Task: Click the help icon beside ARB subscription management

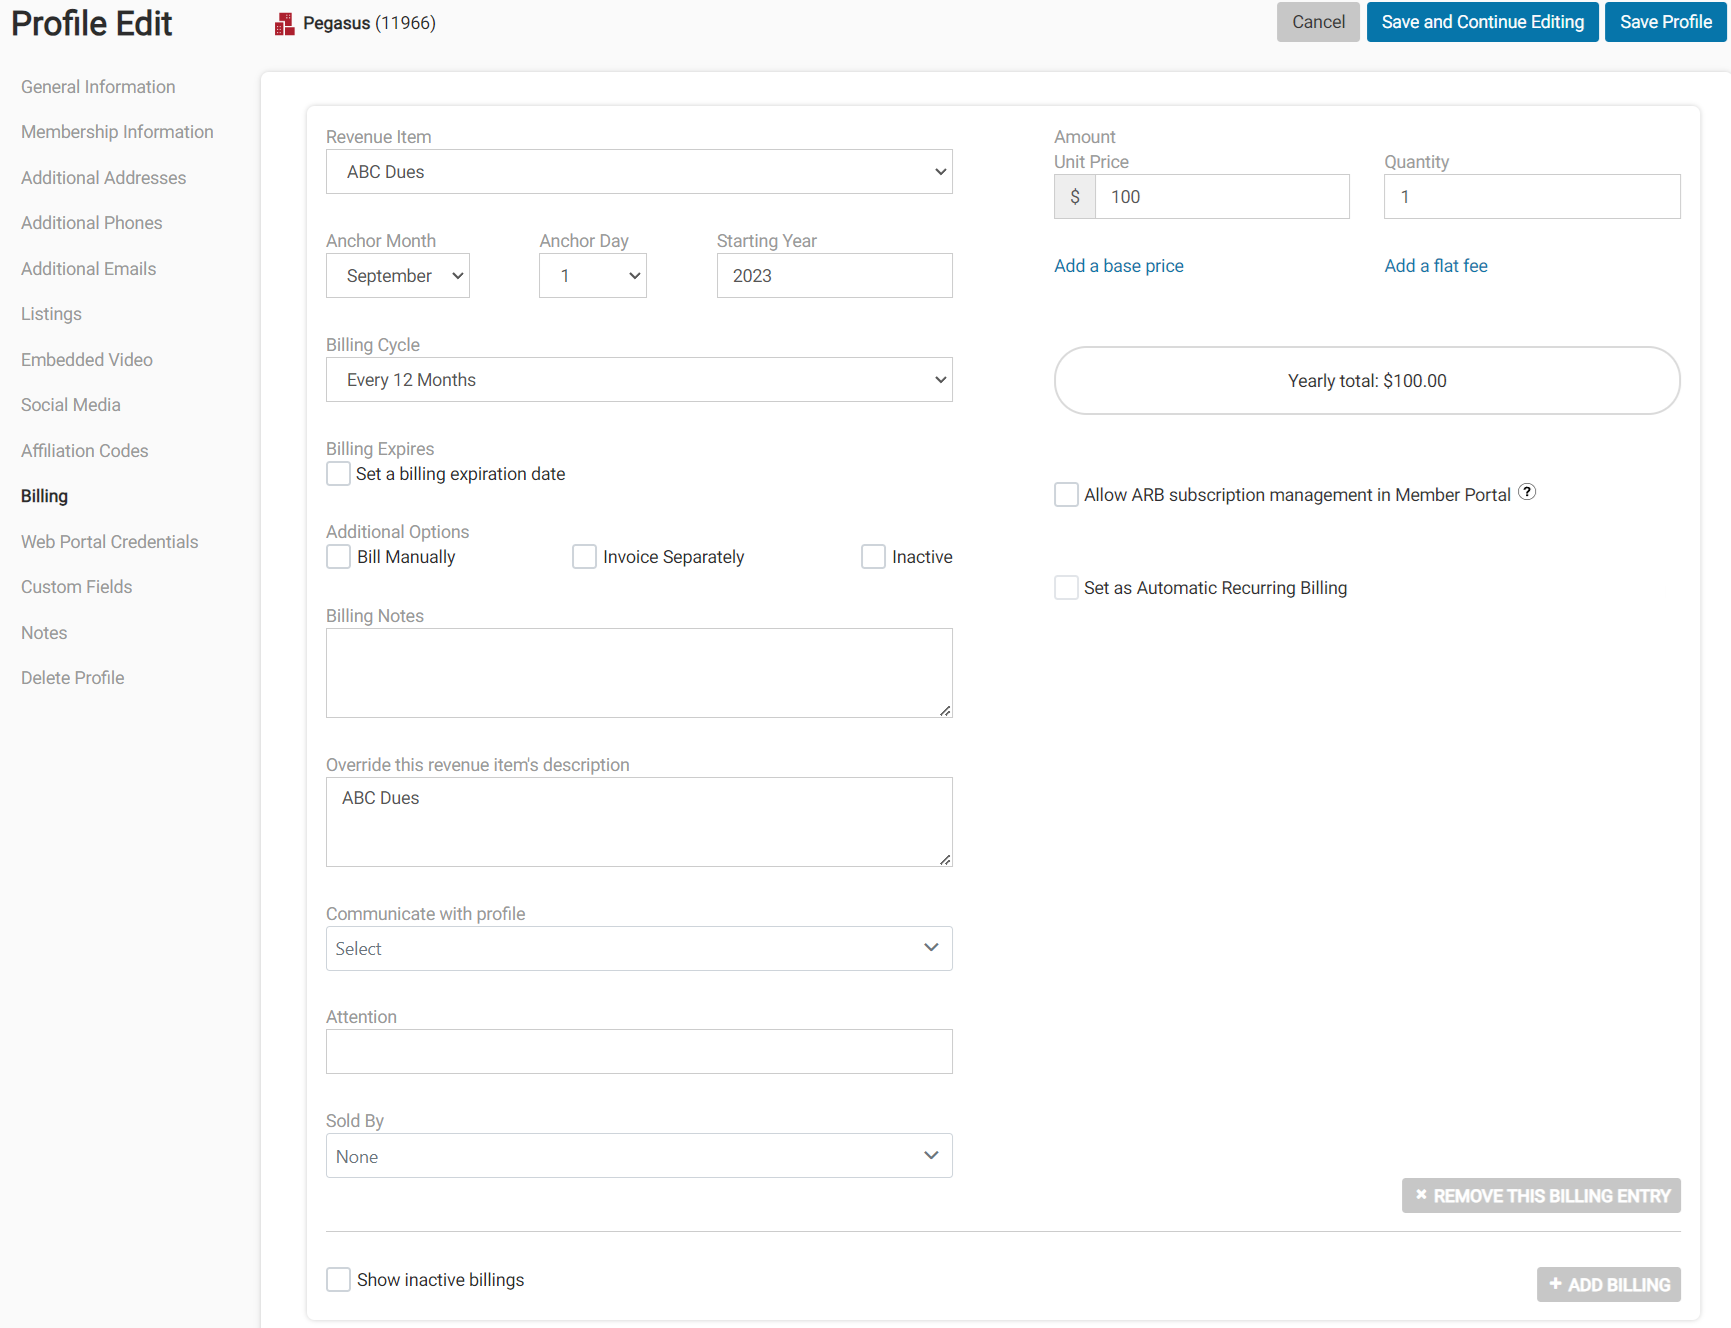Action: (x=1527, y=491)
